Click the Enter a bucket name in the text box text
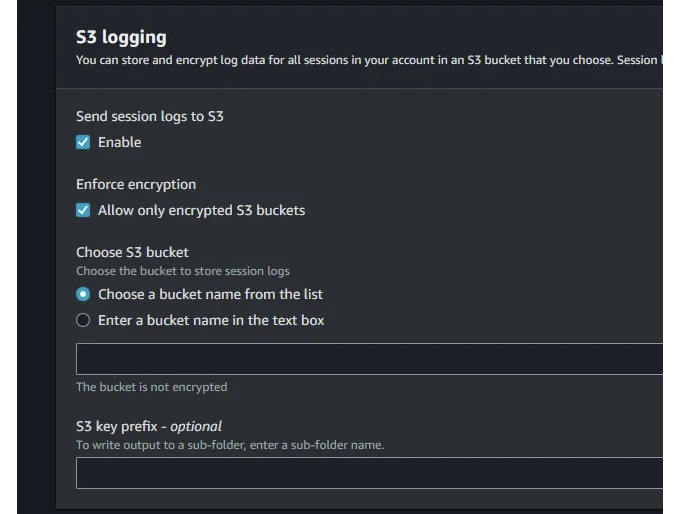 click(x=211, y=320)
